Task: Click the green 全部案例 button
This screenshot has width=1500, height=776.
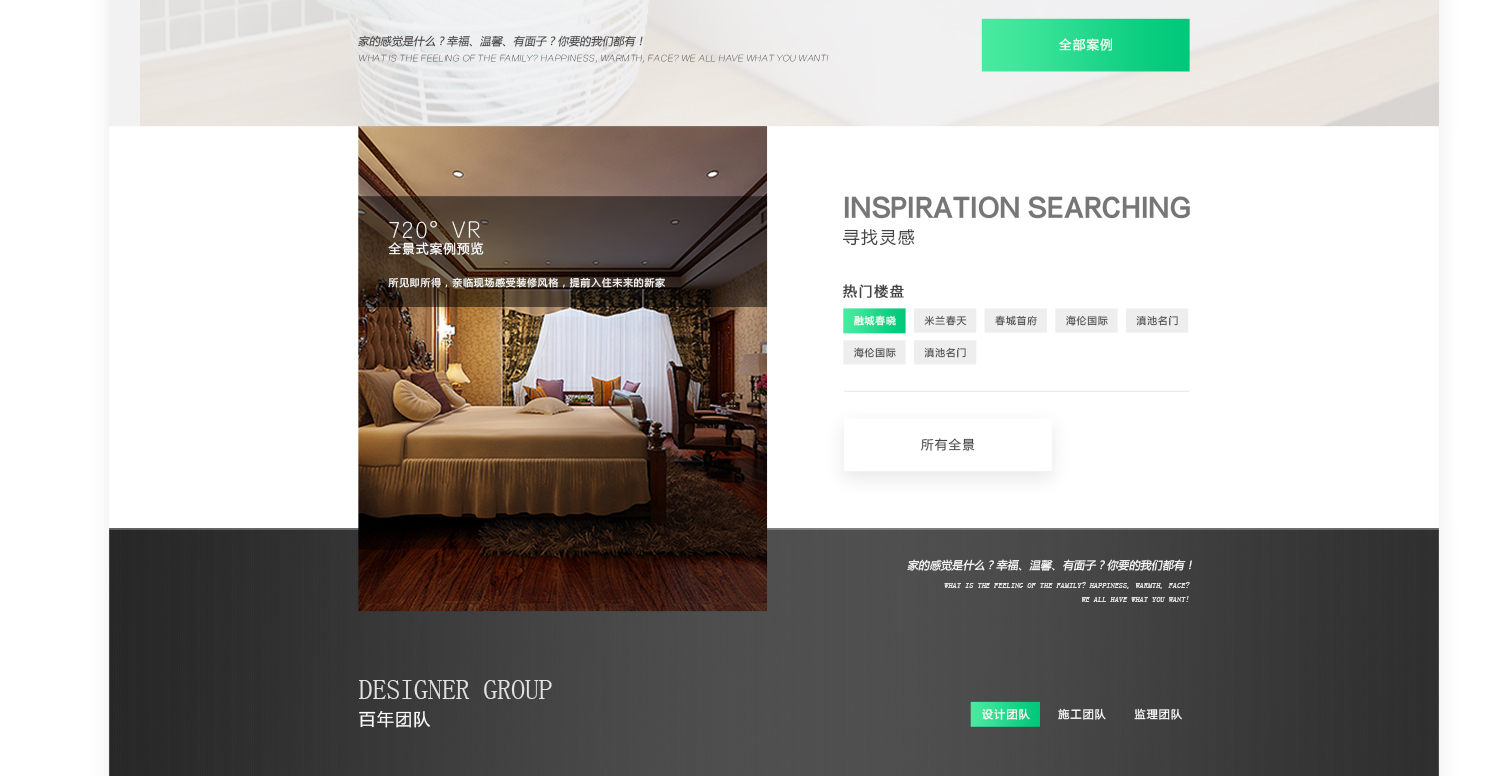Action: click(x=1085, y=45)
